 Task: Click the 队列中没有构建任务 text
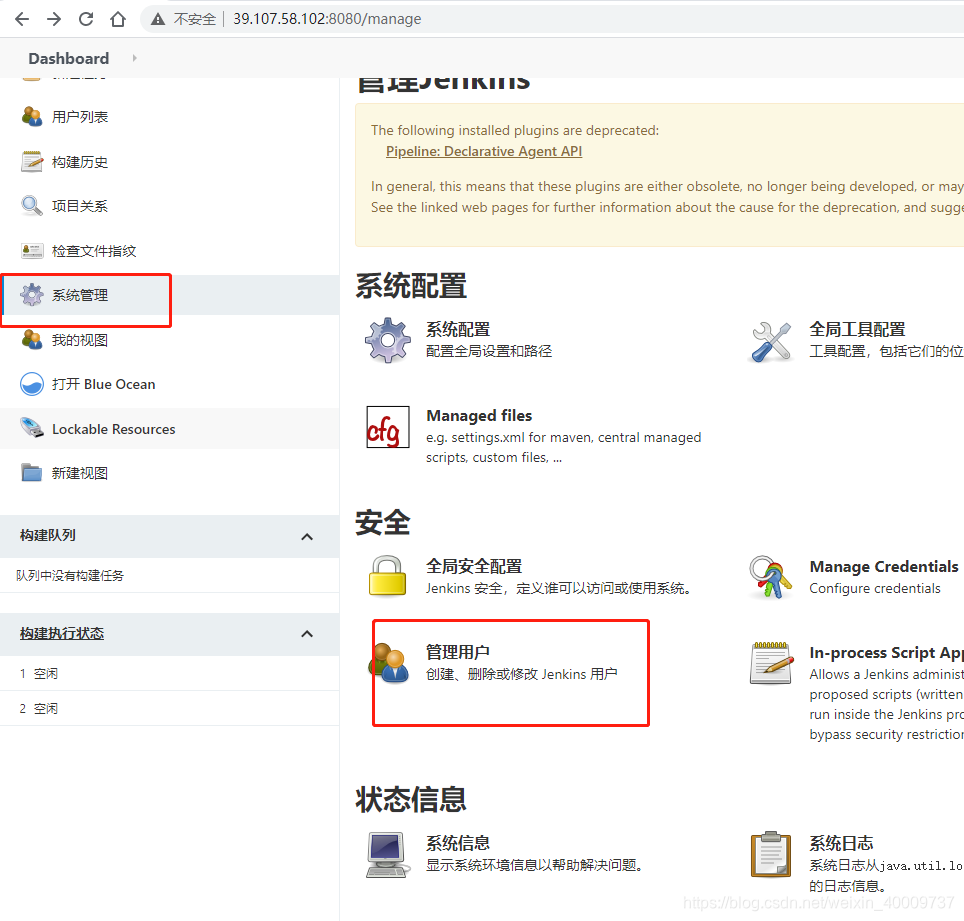pyautogui.click(x=69, y=575)
